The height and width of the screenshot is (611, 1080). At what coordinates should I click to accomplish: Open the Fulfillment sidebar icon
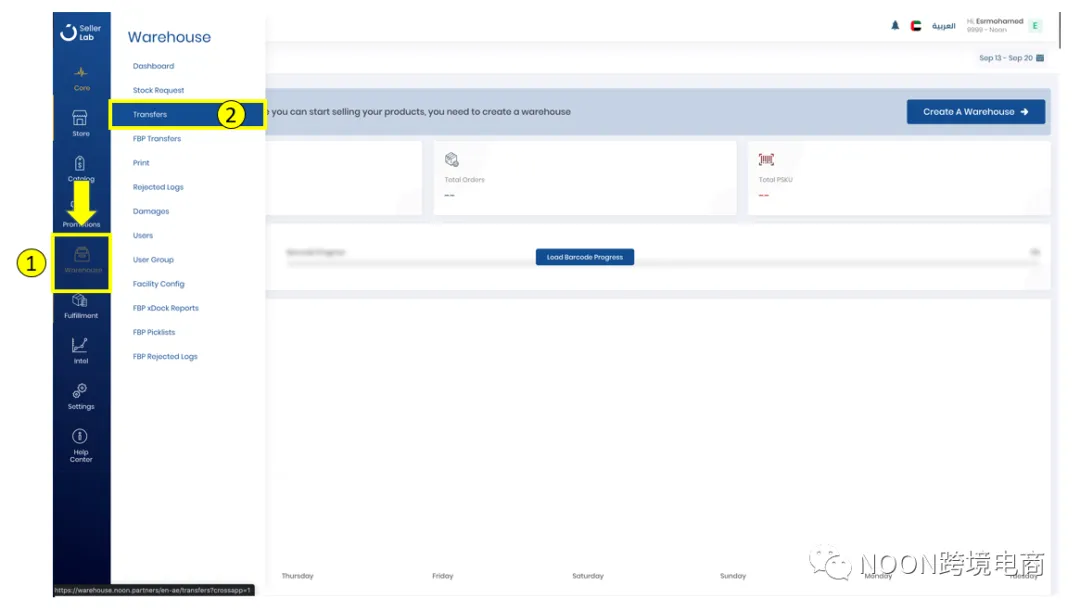[x=81, y=302]
